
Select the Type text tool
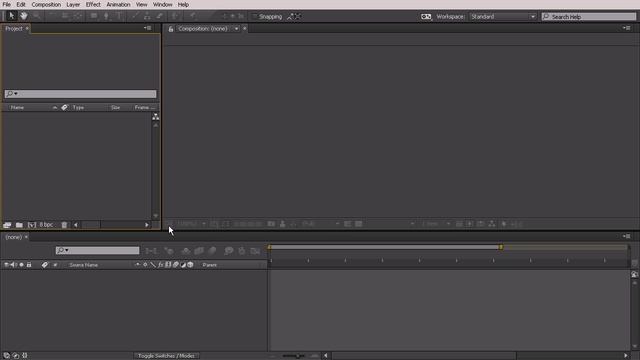(119, 16)
